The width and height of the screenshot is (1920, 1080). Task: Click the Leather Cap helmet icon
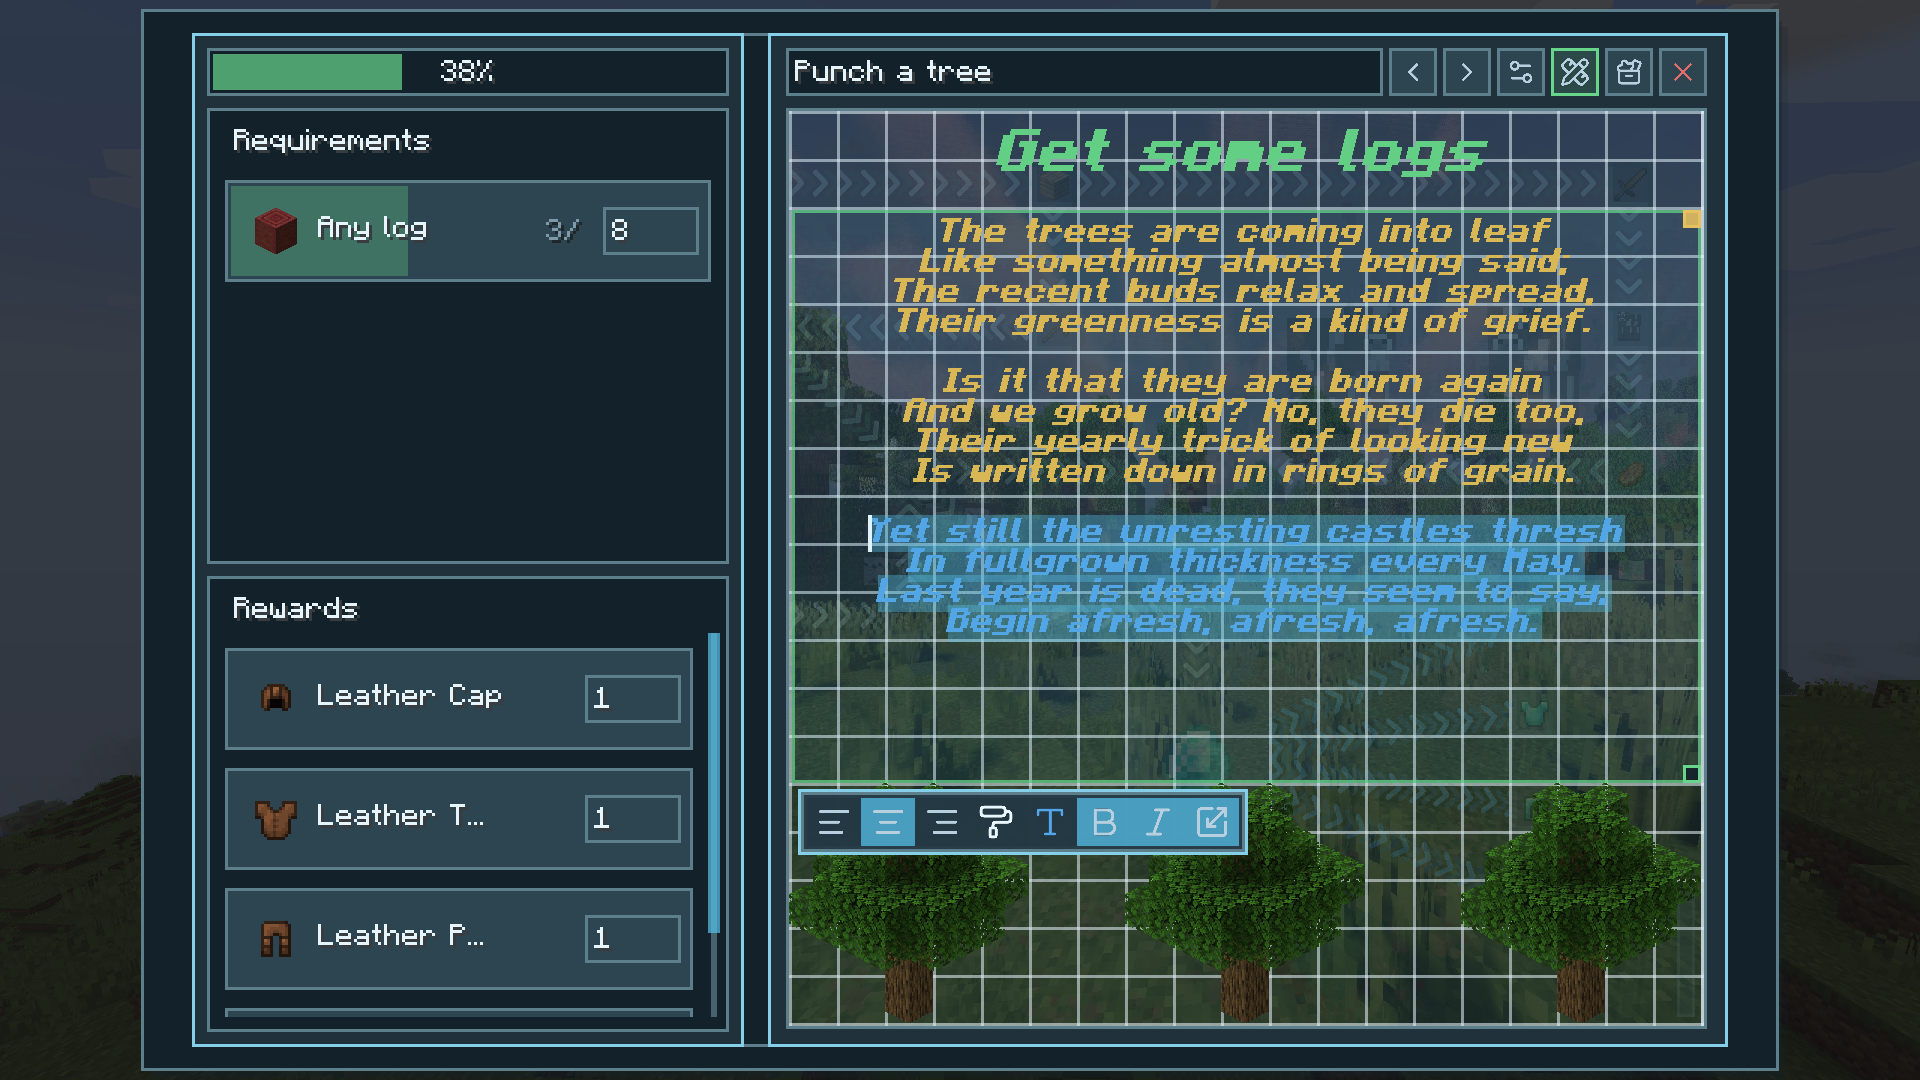pyautogui.click(x=276, y=697)
